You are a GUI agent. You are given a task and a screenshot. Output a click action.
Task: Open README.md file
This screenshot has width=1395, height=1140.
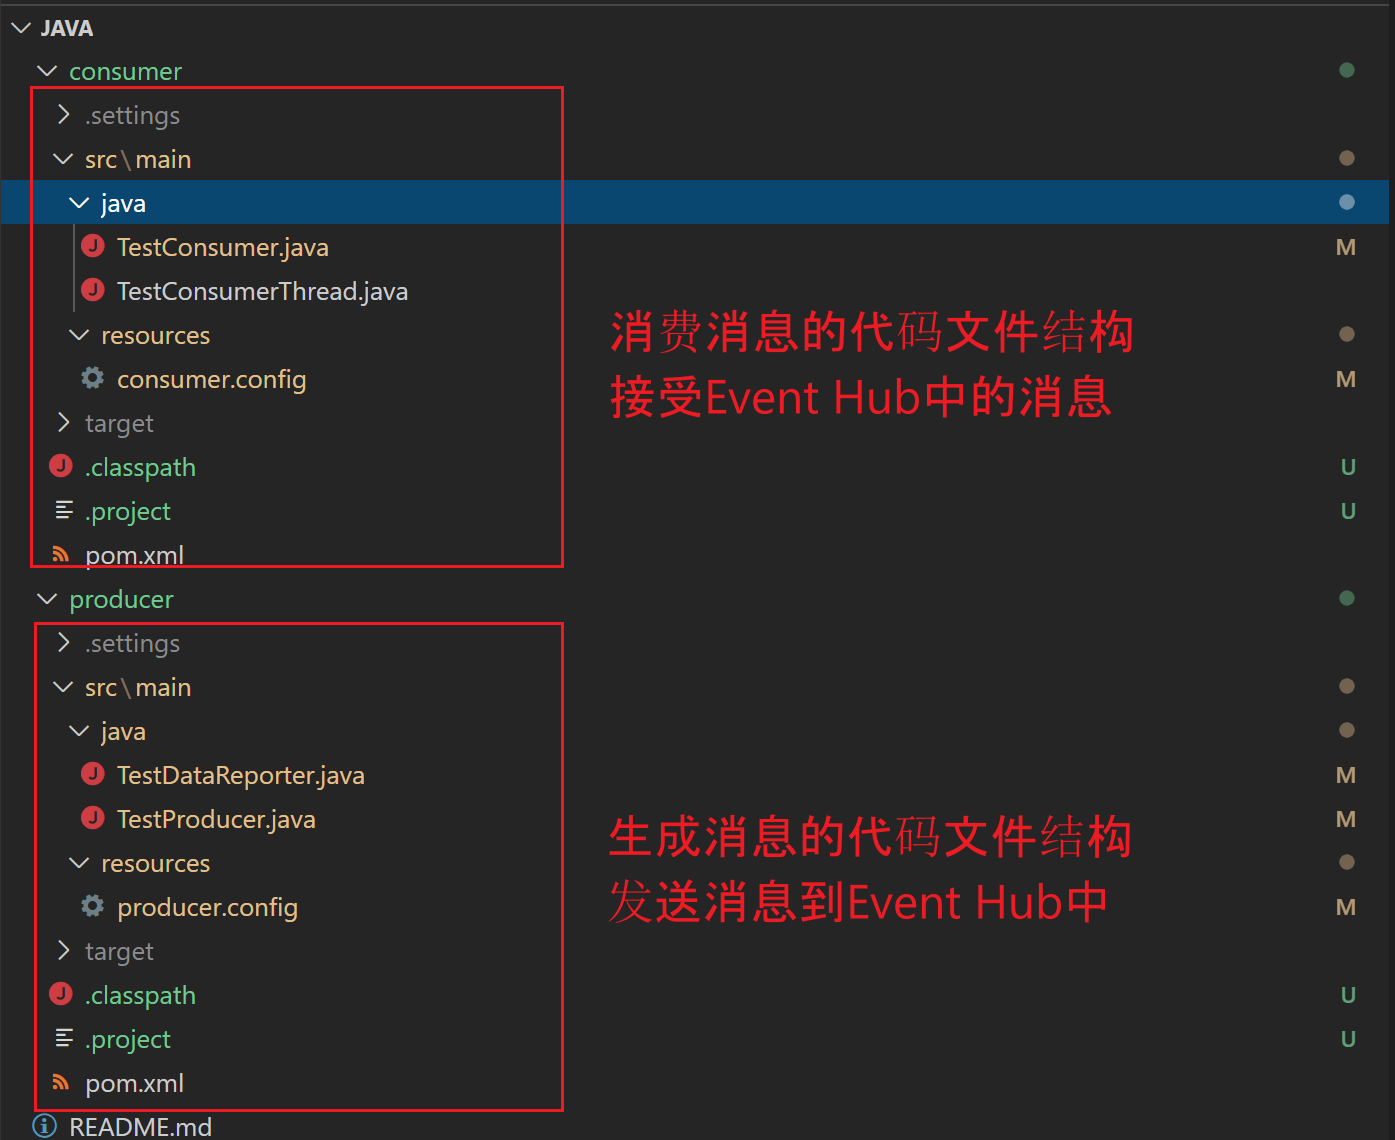(141, 1127)
